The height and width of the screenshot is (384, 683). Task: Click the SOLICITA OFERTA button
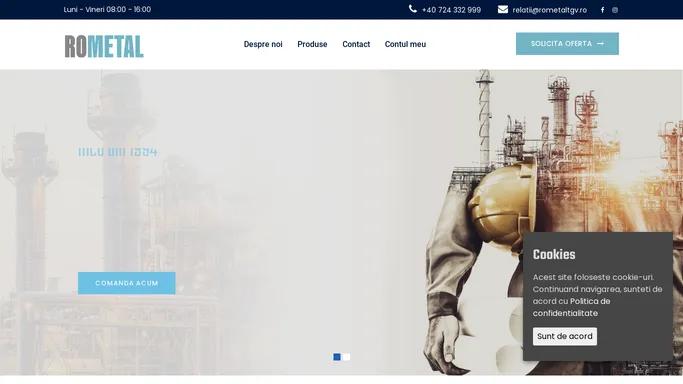click(x=567, y=44)
